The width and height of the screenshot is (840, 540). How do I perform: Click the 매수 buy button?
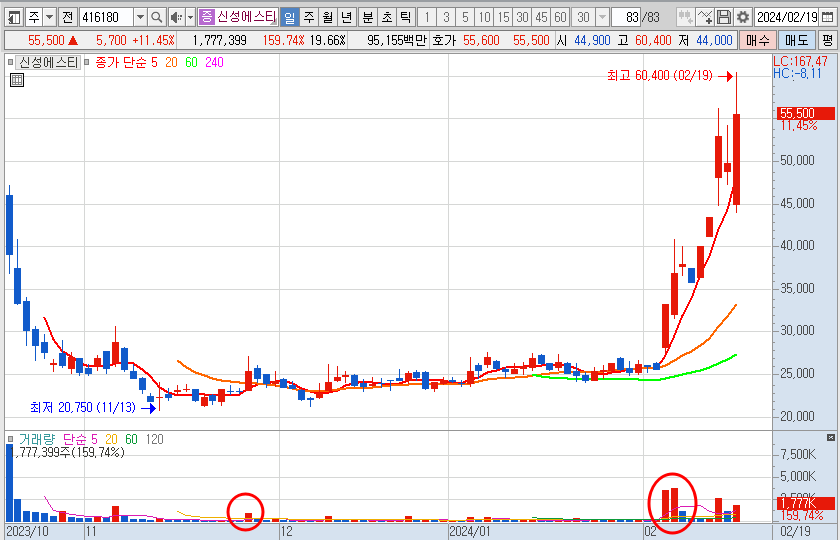[x=758, y=40]
